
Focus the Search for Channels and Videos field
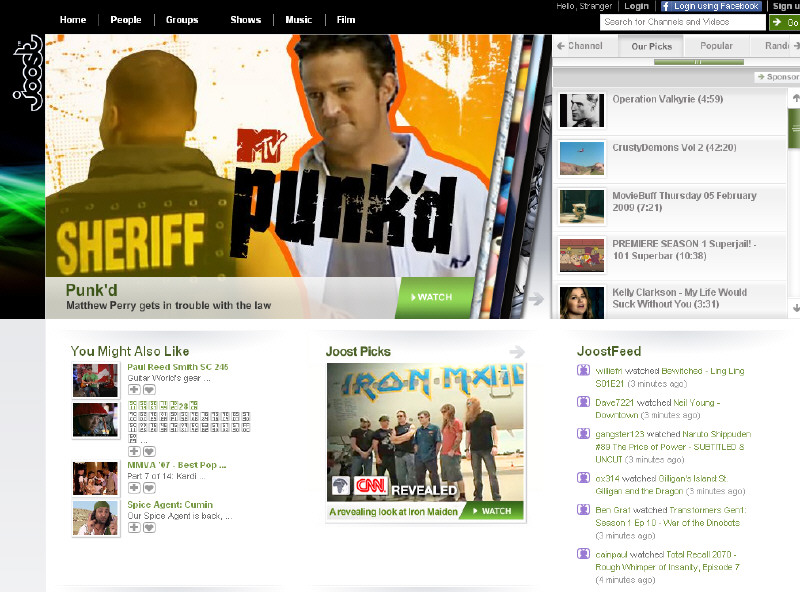(x=683, y=22)
